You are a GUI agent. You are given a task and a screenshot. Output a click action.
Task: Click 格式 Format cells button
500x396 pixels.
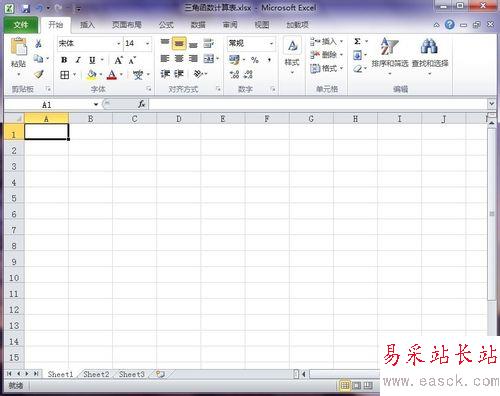pos(326,68)
